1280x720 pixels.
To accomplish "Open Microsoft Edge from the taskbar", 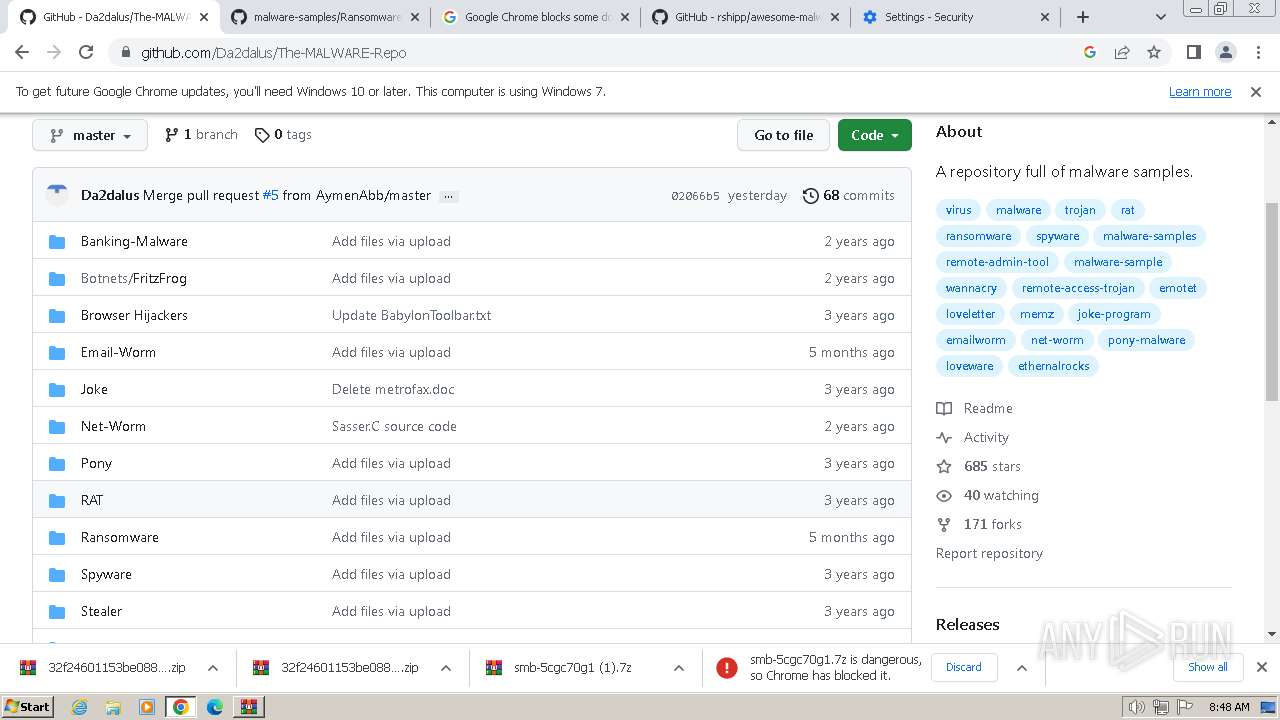I will [x=214, y=707].
